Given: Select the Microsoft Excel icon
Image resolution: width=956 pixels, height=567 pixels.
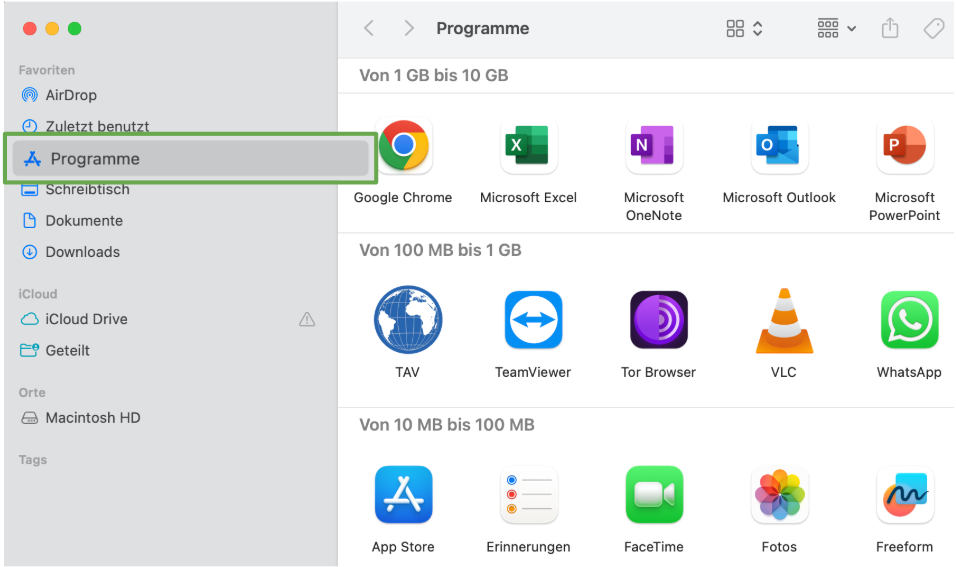Looking at the screenshot, I should (x=528, y=146).
